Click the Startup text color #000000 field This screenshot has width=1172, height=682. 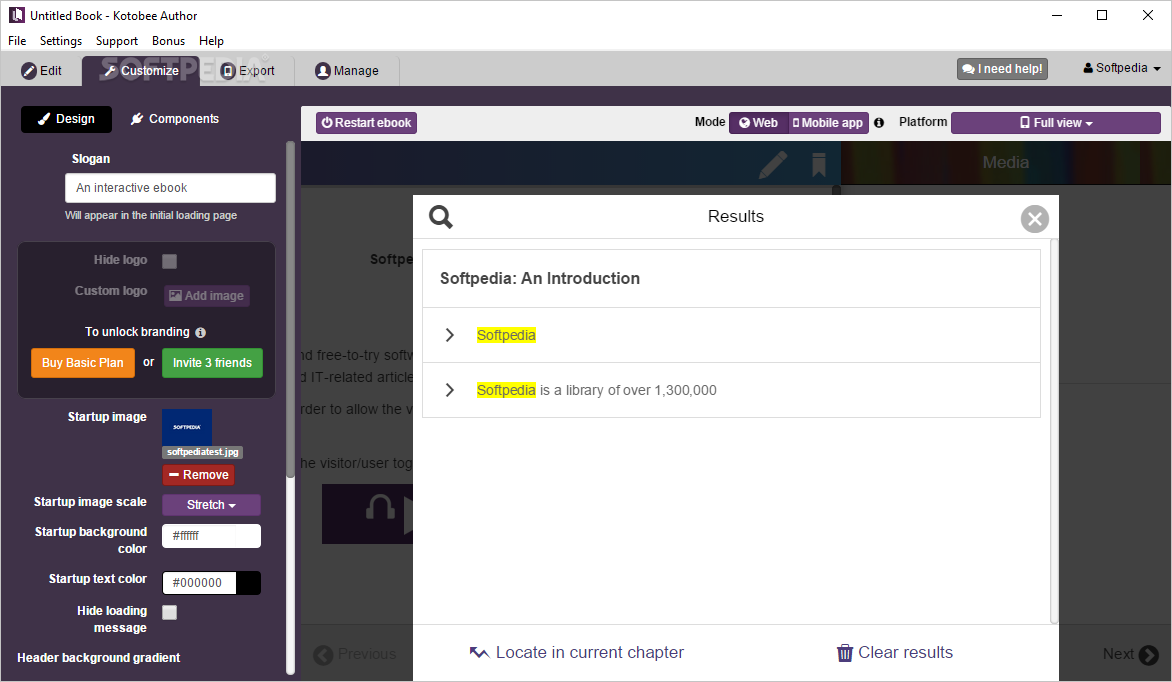pyautogui.click(x=199, y=583)
